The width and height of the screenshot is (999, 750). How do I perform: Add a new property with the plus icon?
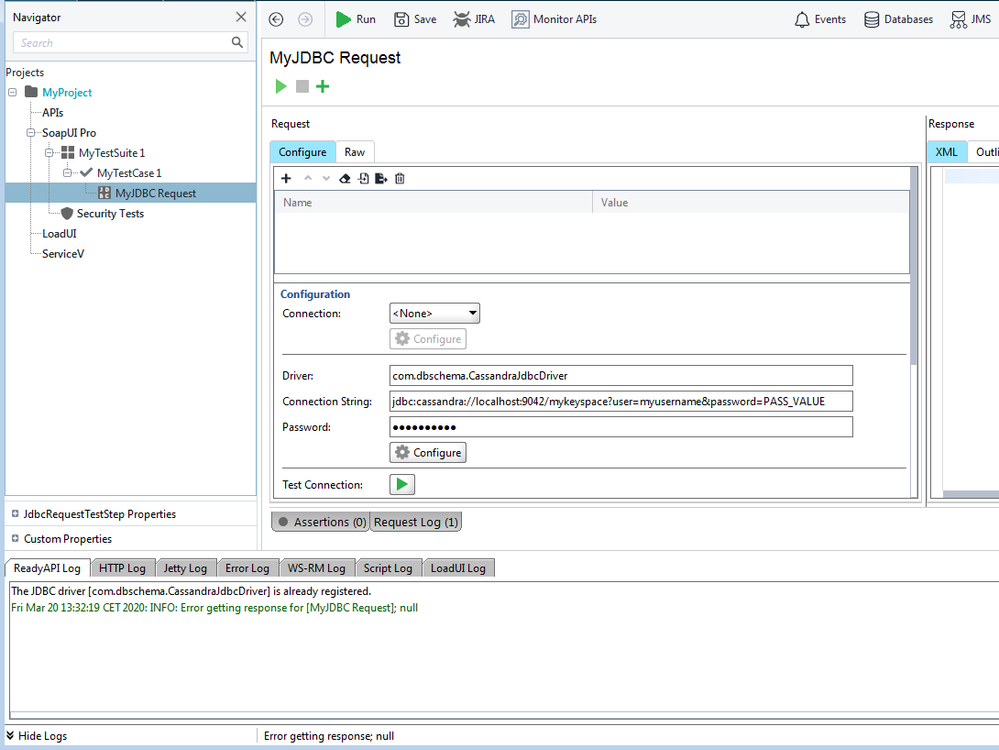click(x=286, y=178)
